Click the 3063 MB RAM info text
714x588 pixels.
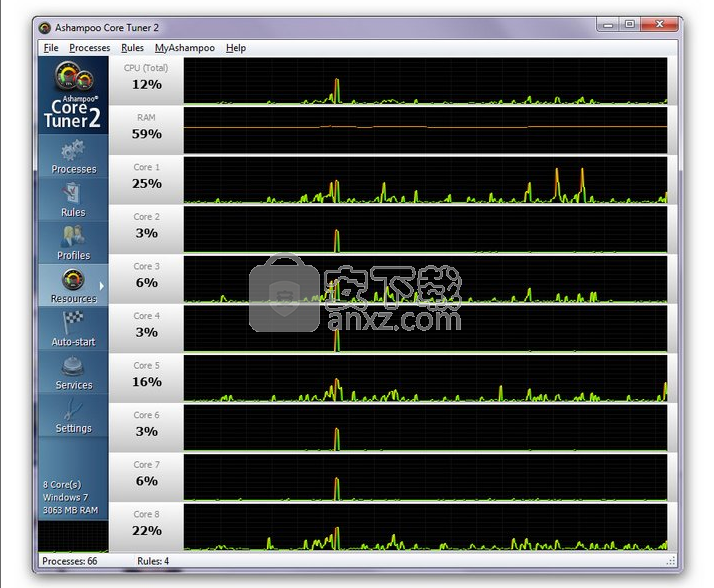coord(71,510)
